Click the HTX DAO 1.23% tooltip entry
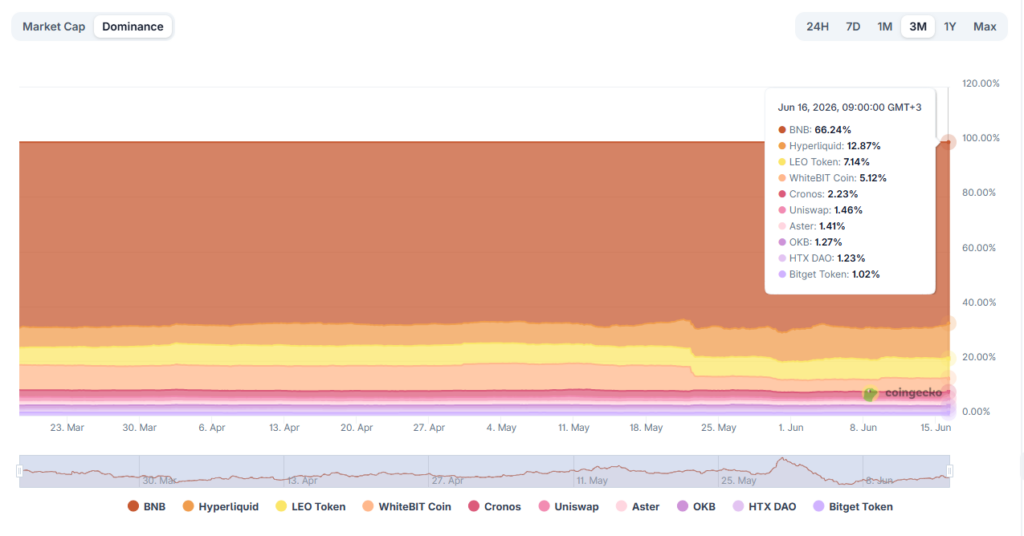1024x536 pixels. click(822, 258)
